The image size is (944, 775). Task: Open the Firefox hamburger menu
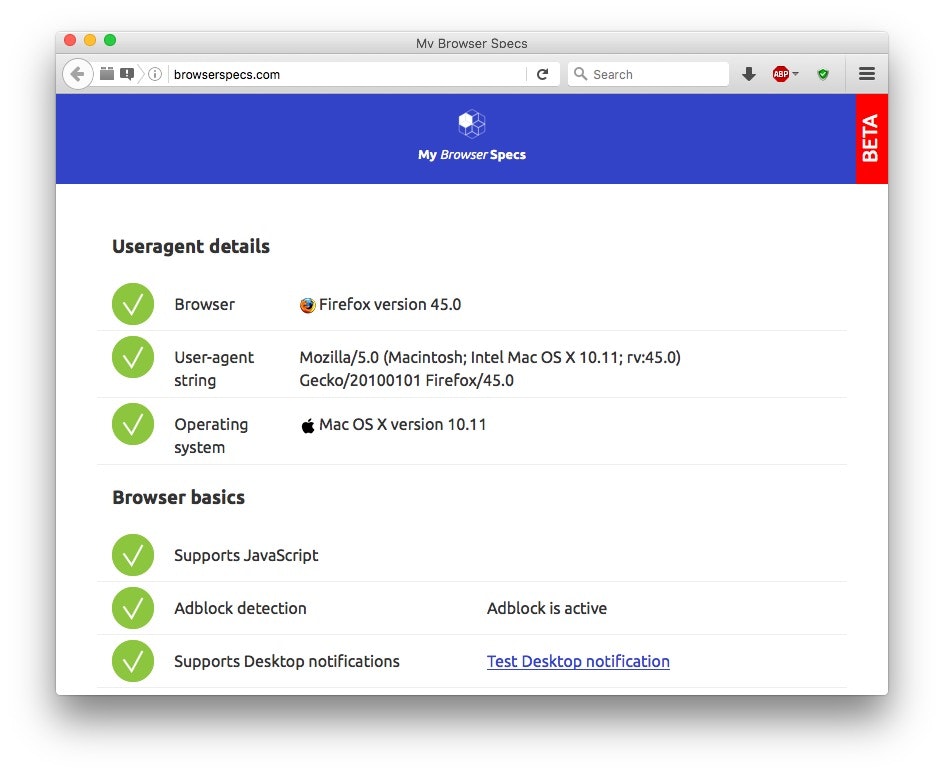866,73
